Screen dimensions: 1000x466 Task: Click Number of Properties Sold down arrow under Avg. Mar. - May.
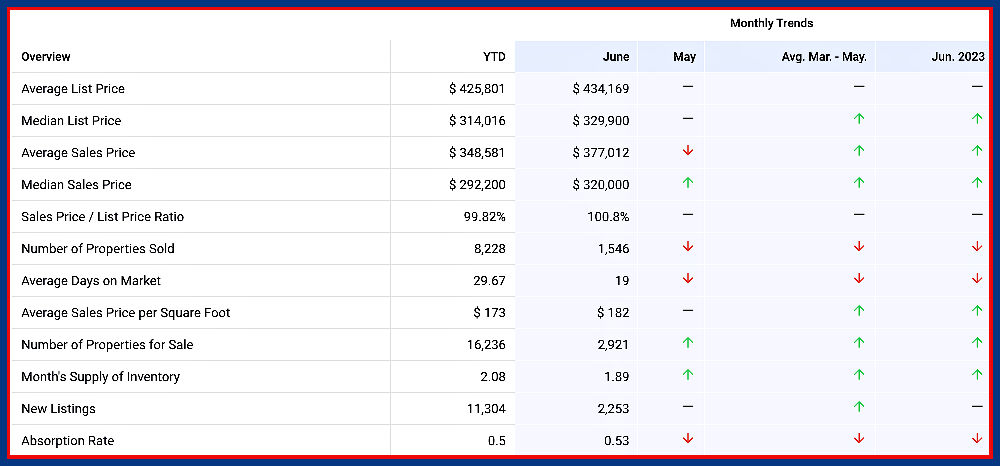[858, 247]
